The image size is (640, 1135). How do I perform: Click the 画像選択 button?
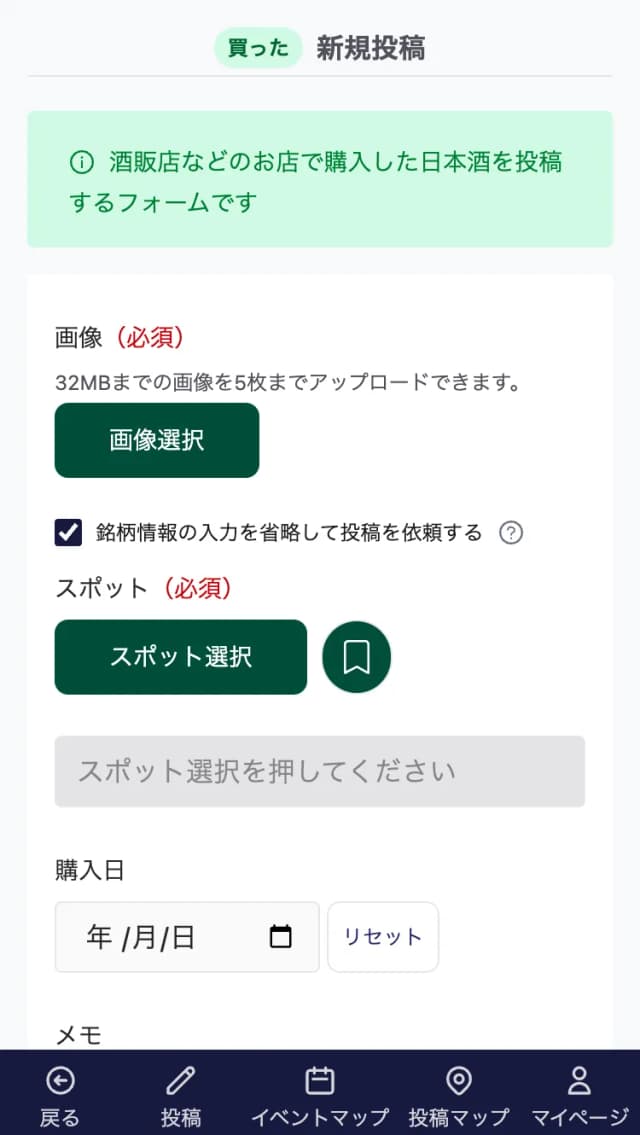pos(156,440)
